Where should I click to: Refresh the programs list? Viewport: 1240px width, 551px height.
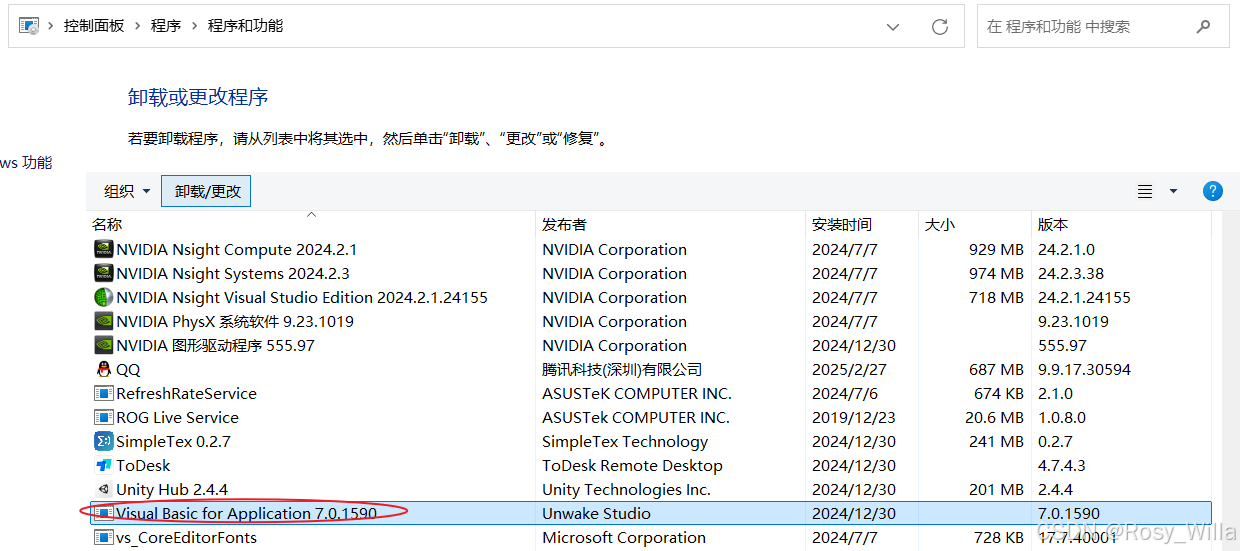[x=940, y=27]
